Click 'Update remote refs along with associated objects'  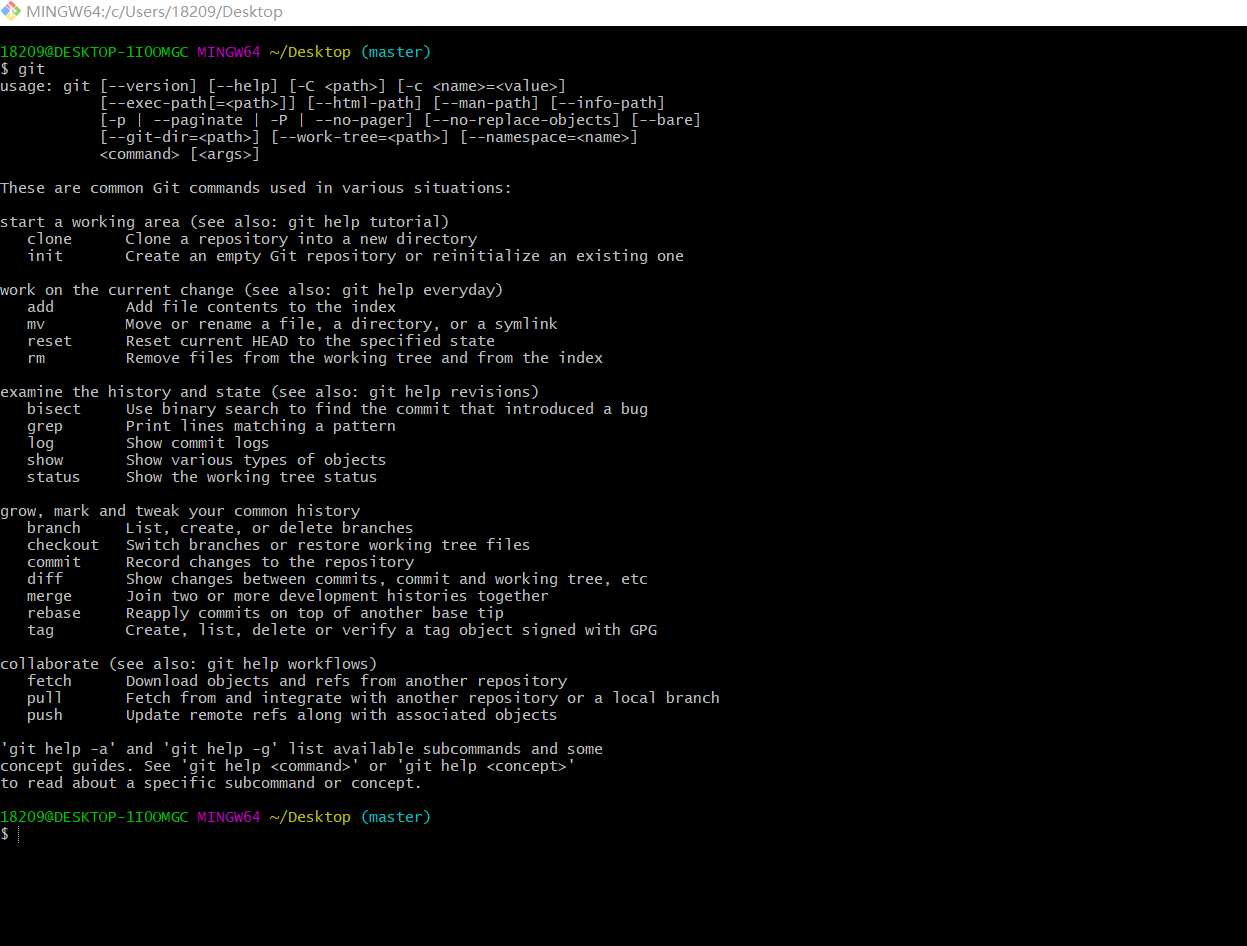[342, 715]
